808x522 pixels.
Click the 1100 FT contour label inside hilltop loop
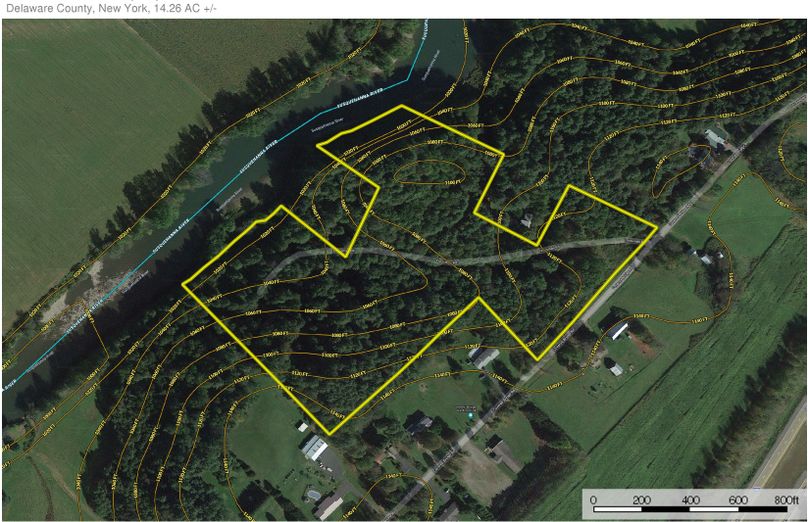(x=453, y=182)
